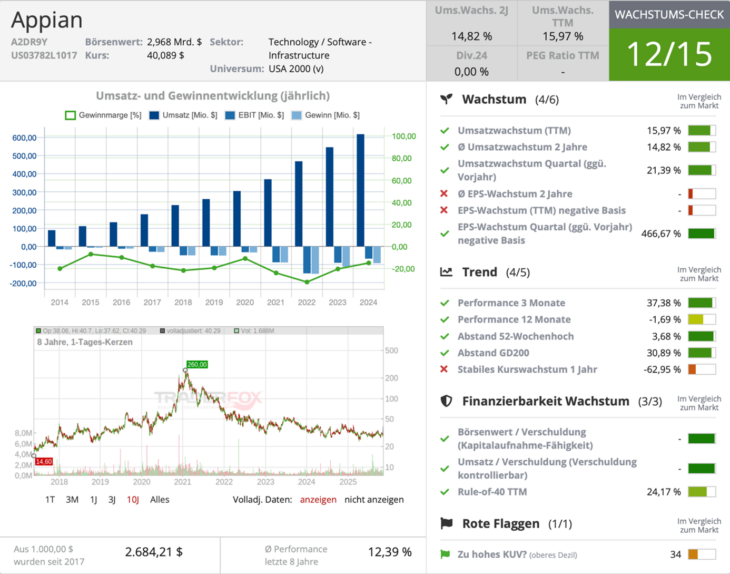Click the red anzeigen link for Volladj. Daten
The width and height of the screenshot is (730, 574).
(x=318, y=499)
